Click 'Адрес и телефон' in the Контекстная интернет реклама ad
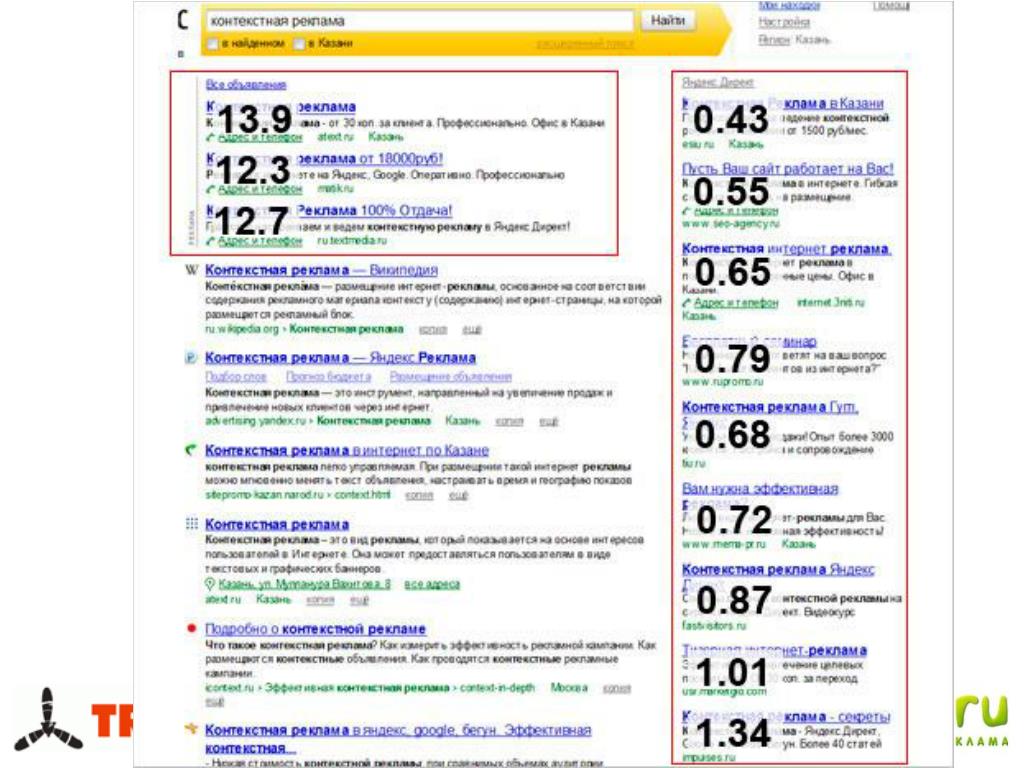The height and width of the screenshot is (768, 1024). 736,303
